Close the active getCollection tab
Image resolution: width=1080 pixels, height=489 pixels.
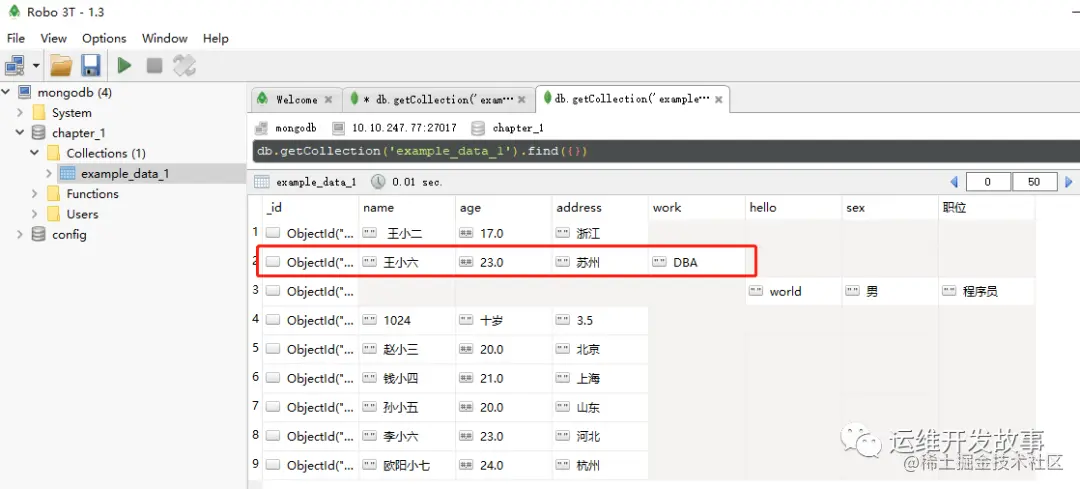tap(718, 100)
